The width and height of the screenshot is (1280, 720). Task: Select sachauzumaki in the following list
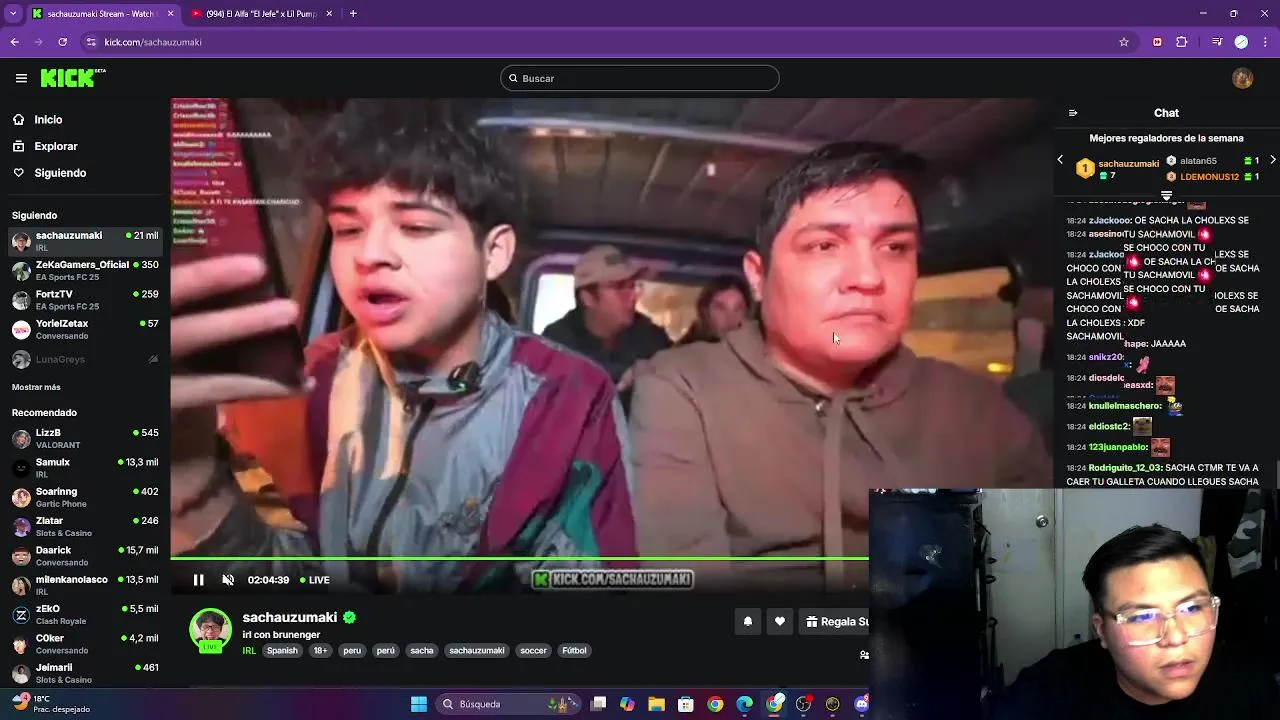coord(84,241)
